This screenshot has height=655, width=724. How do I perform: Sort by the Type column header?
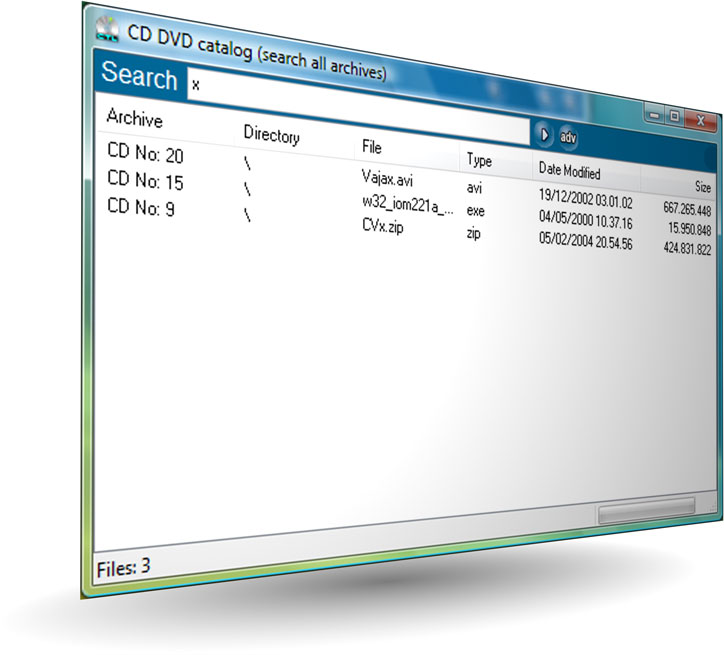[x=479, y=160]
